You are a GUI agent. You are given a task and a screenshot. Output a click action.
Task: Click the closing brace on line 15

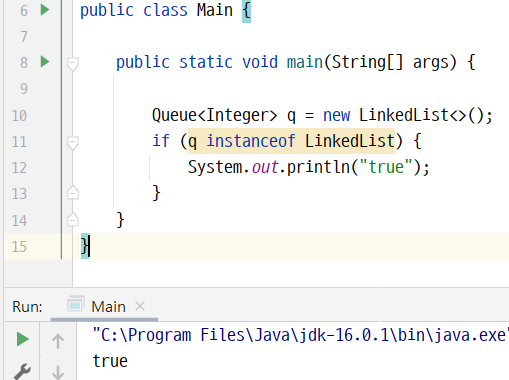(85, 246)
